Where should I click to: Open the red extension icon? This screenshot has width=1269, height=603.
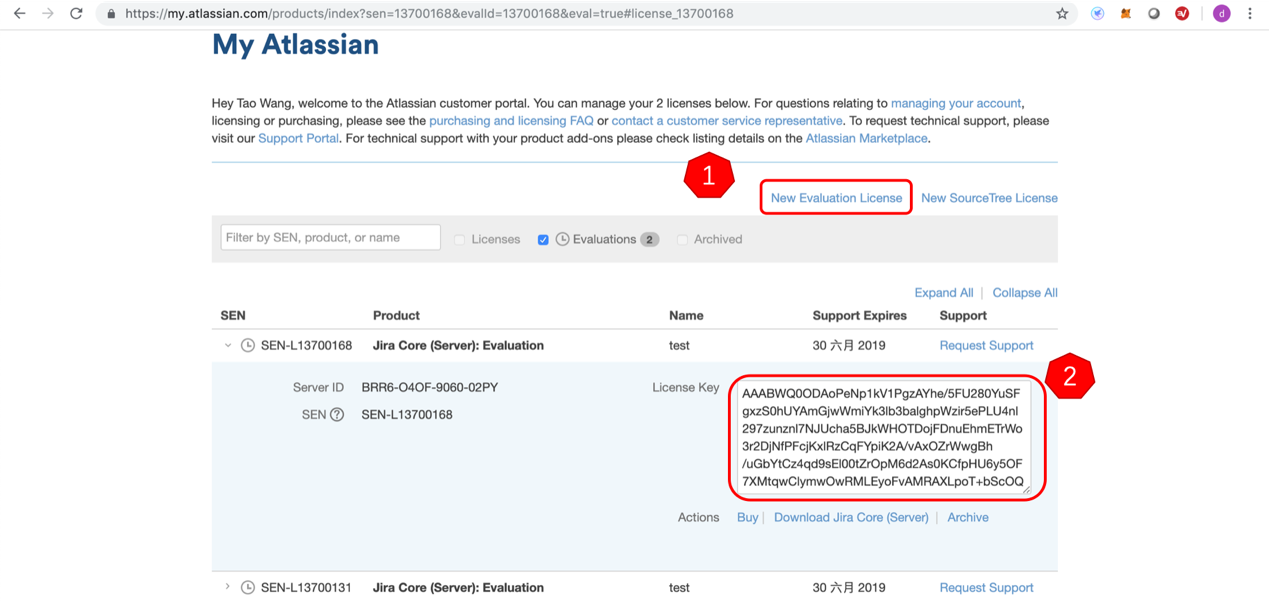point(1182,14)
